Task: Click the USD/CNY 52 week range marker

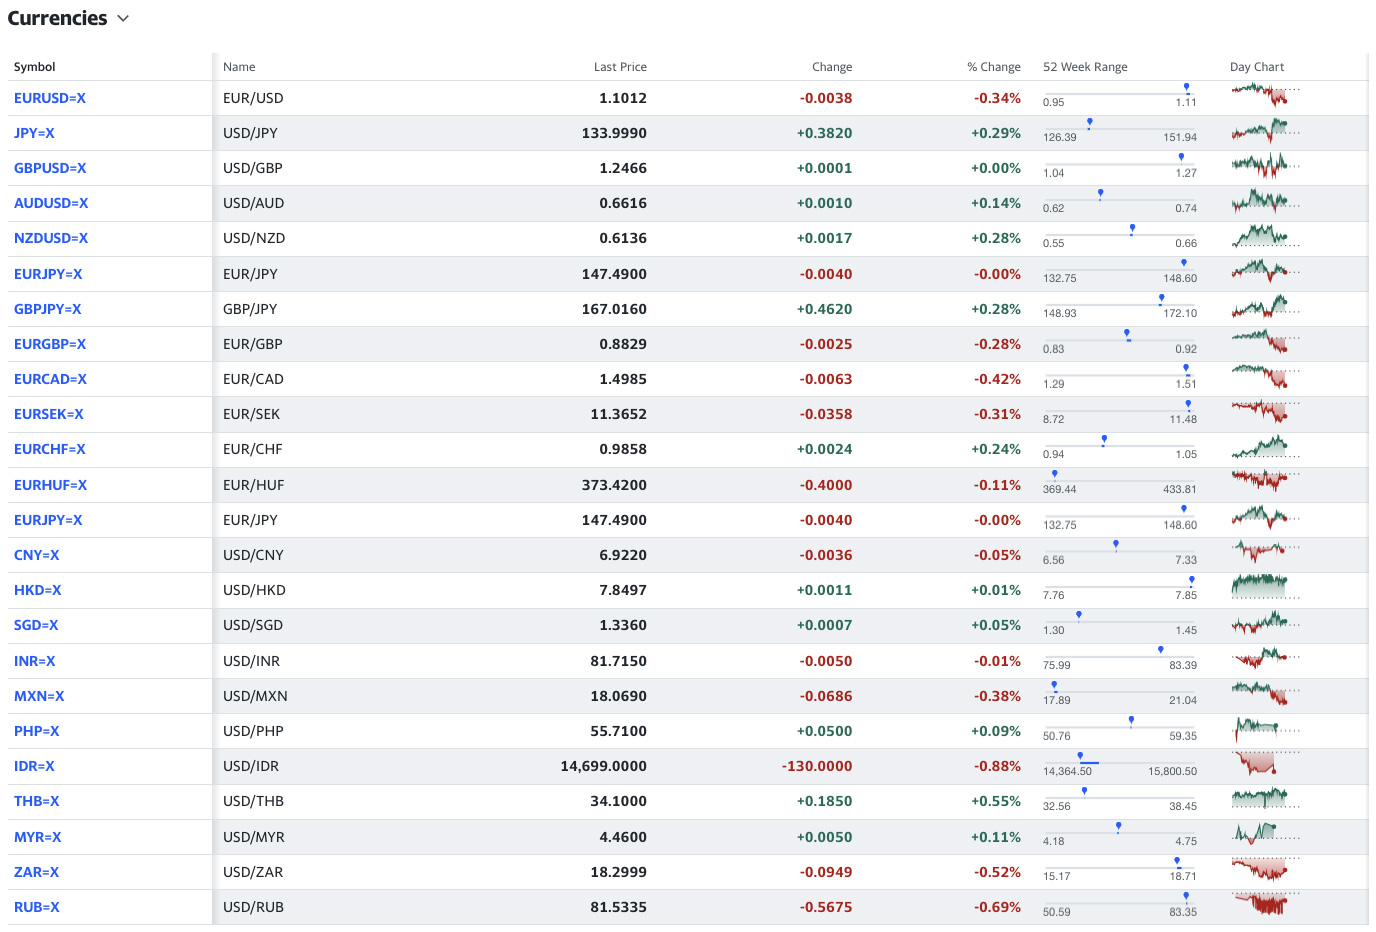Action: (1116, 544)
